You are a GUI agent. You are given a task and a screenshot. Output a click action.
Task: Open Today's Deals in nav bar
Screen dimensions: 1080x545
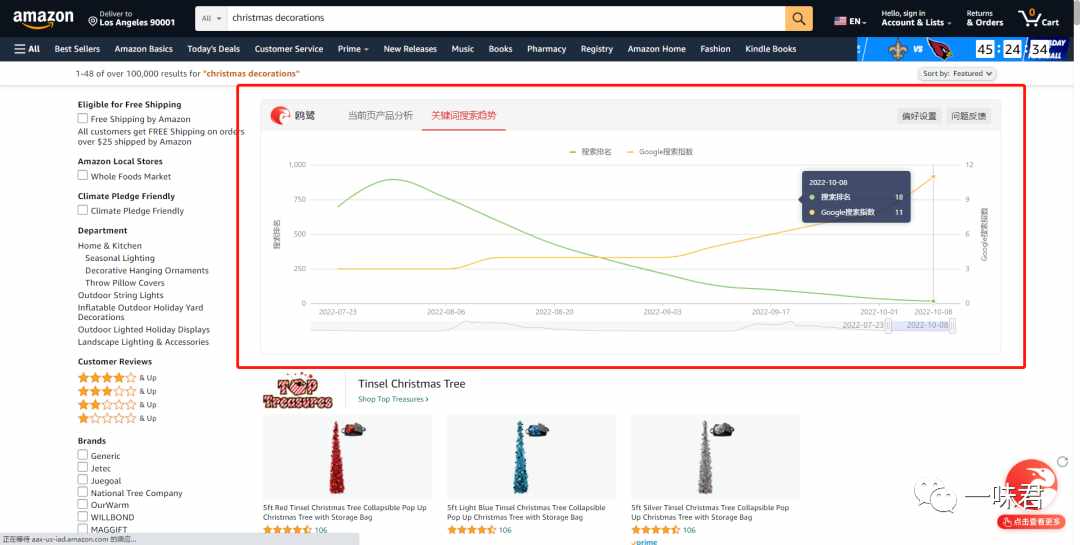[214, 49]
